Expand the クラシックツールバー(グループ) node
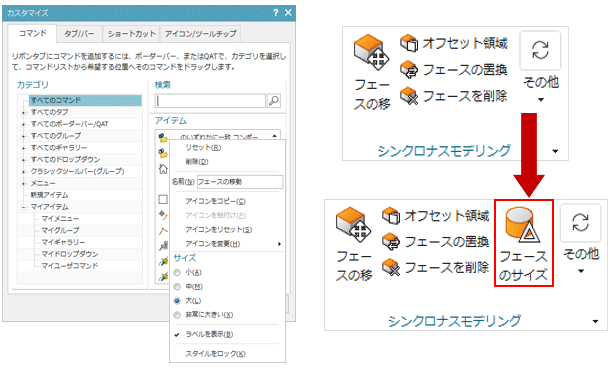Image resolution: width=612 pixels, height=368 pixels. 23,171
